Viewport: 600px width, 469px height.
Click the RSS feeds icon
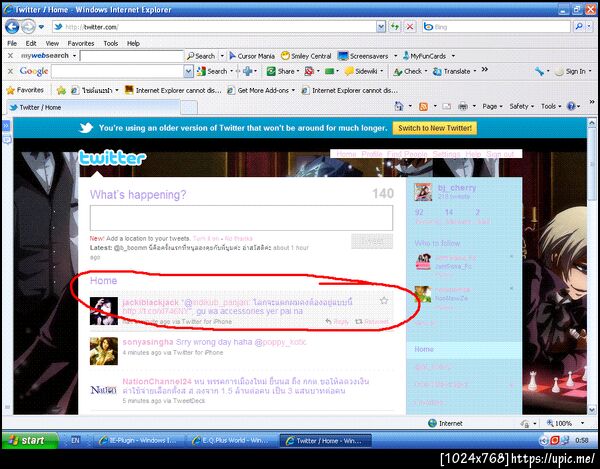coord(423,106)
